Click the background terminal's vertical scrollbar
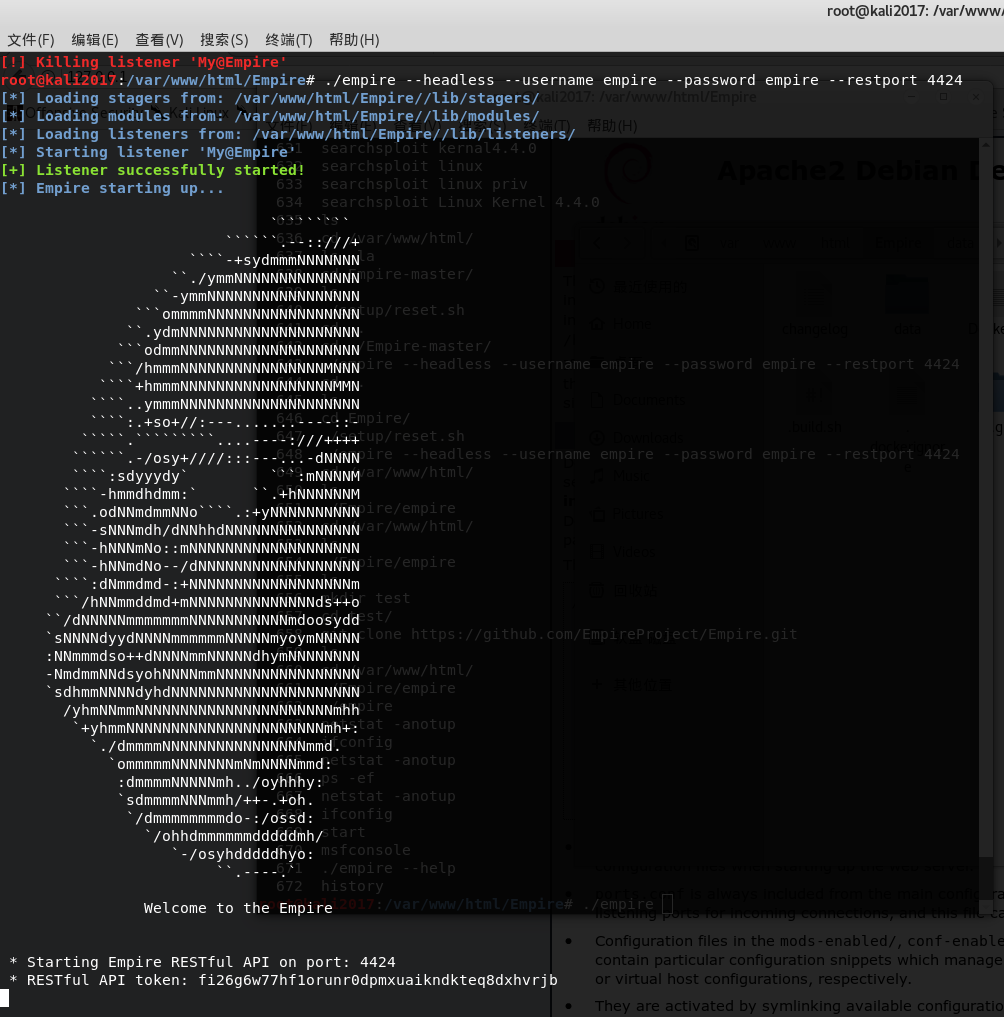The width and height of the screenshot is (1004, 1017). (x=985, y=500)
